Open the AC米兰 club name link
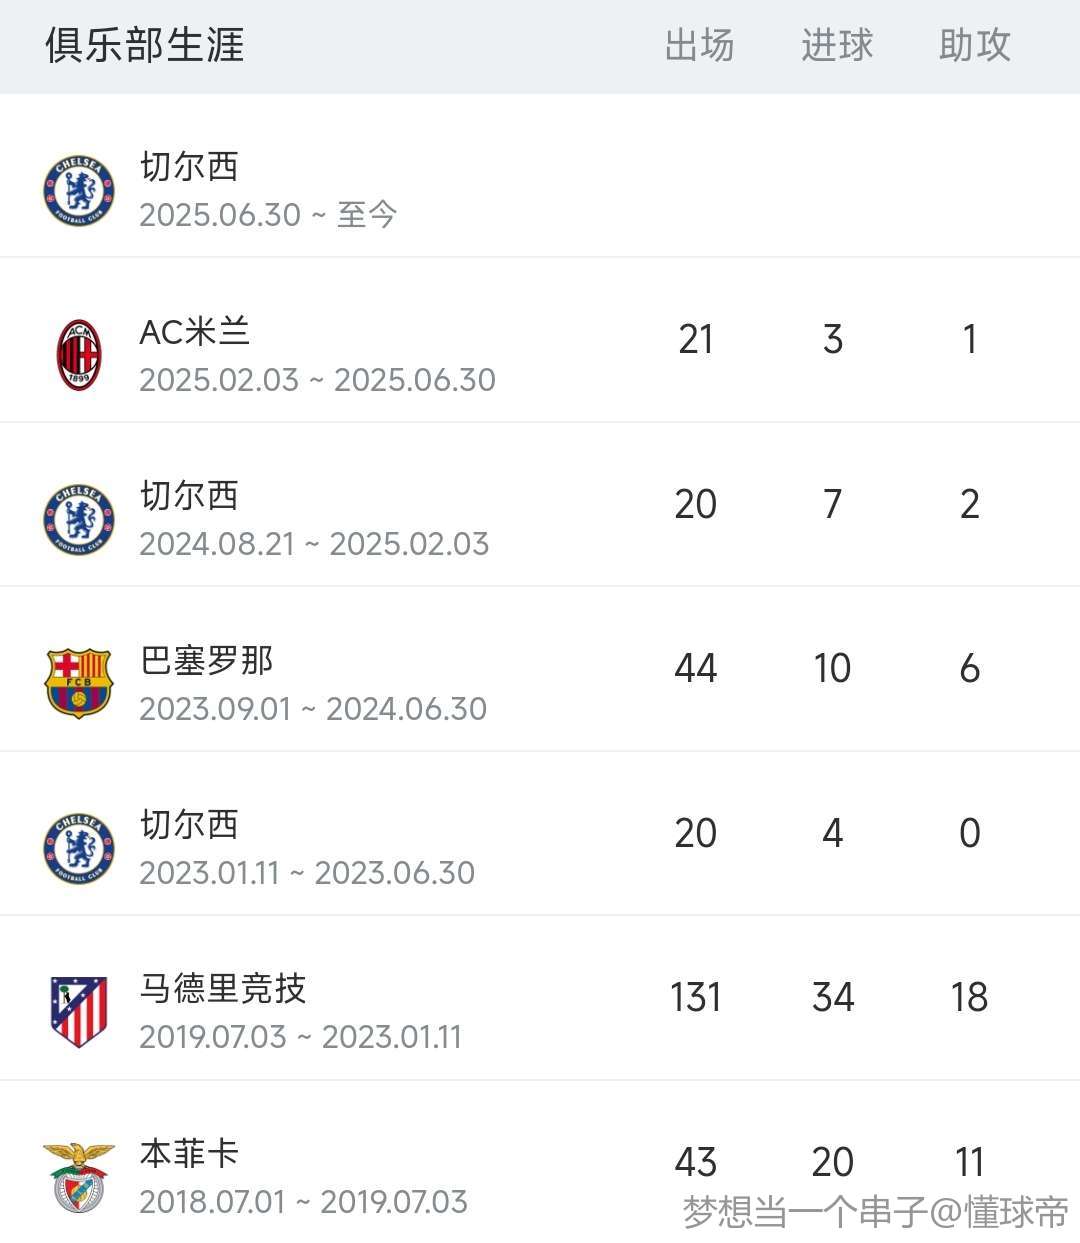The width and height of the screenshot is (1080, 1243). pos(195,332)
